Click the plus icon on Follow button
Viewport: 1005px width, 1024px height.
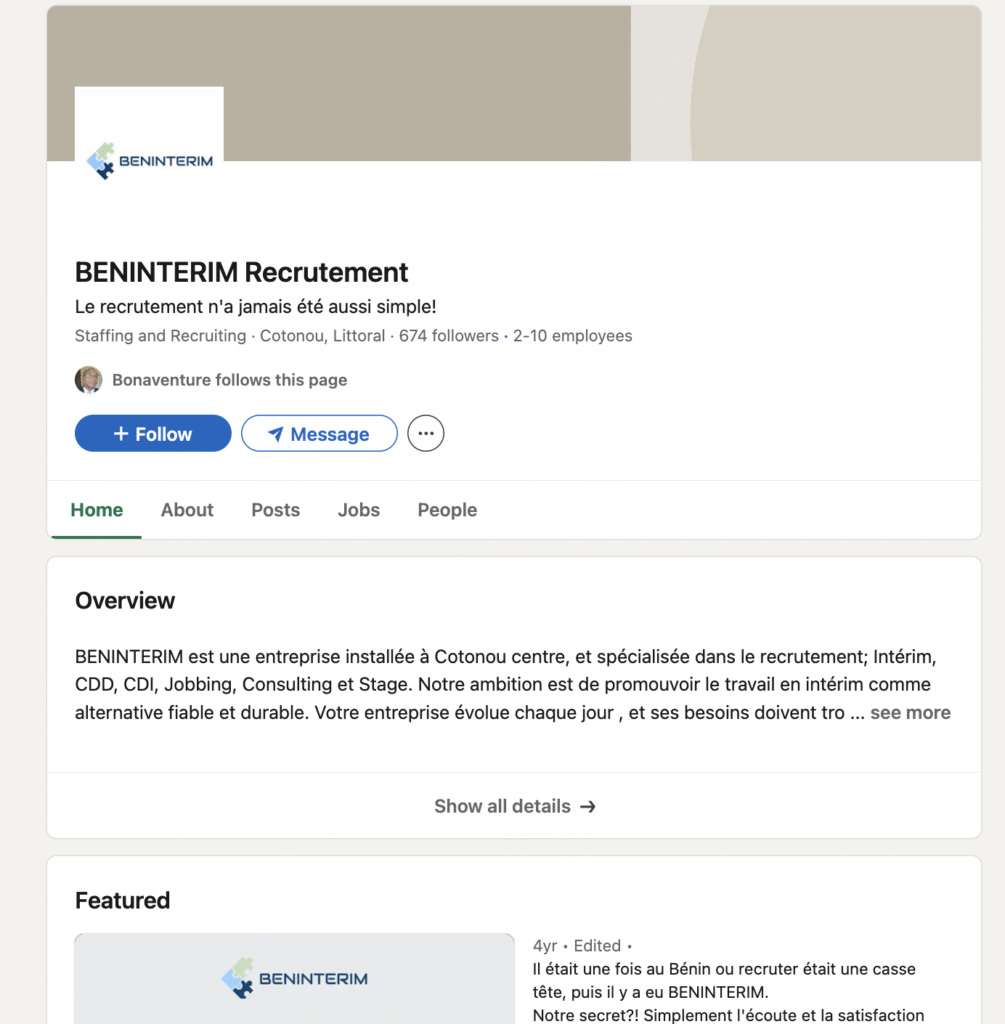(124, 433)
